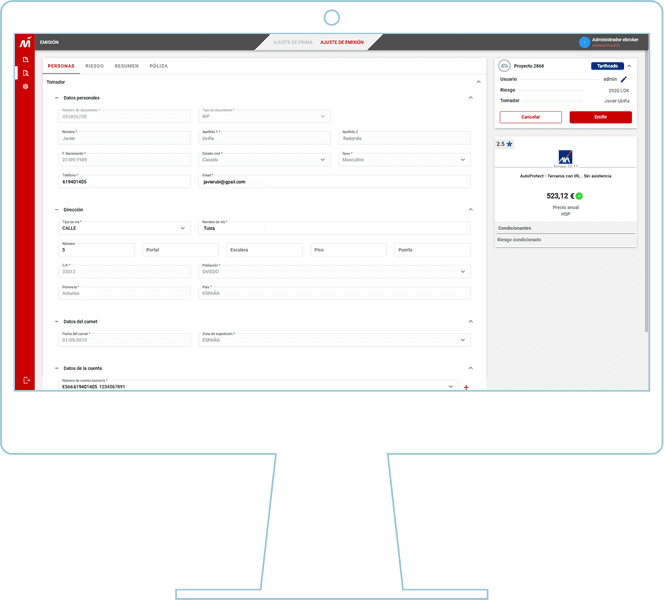Switch to the Póliza tab

tap(159, 66)
